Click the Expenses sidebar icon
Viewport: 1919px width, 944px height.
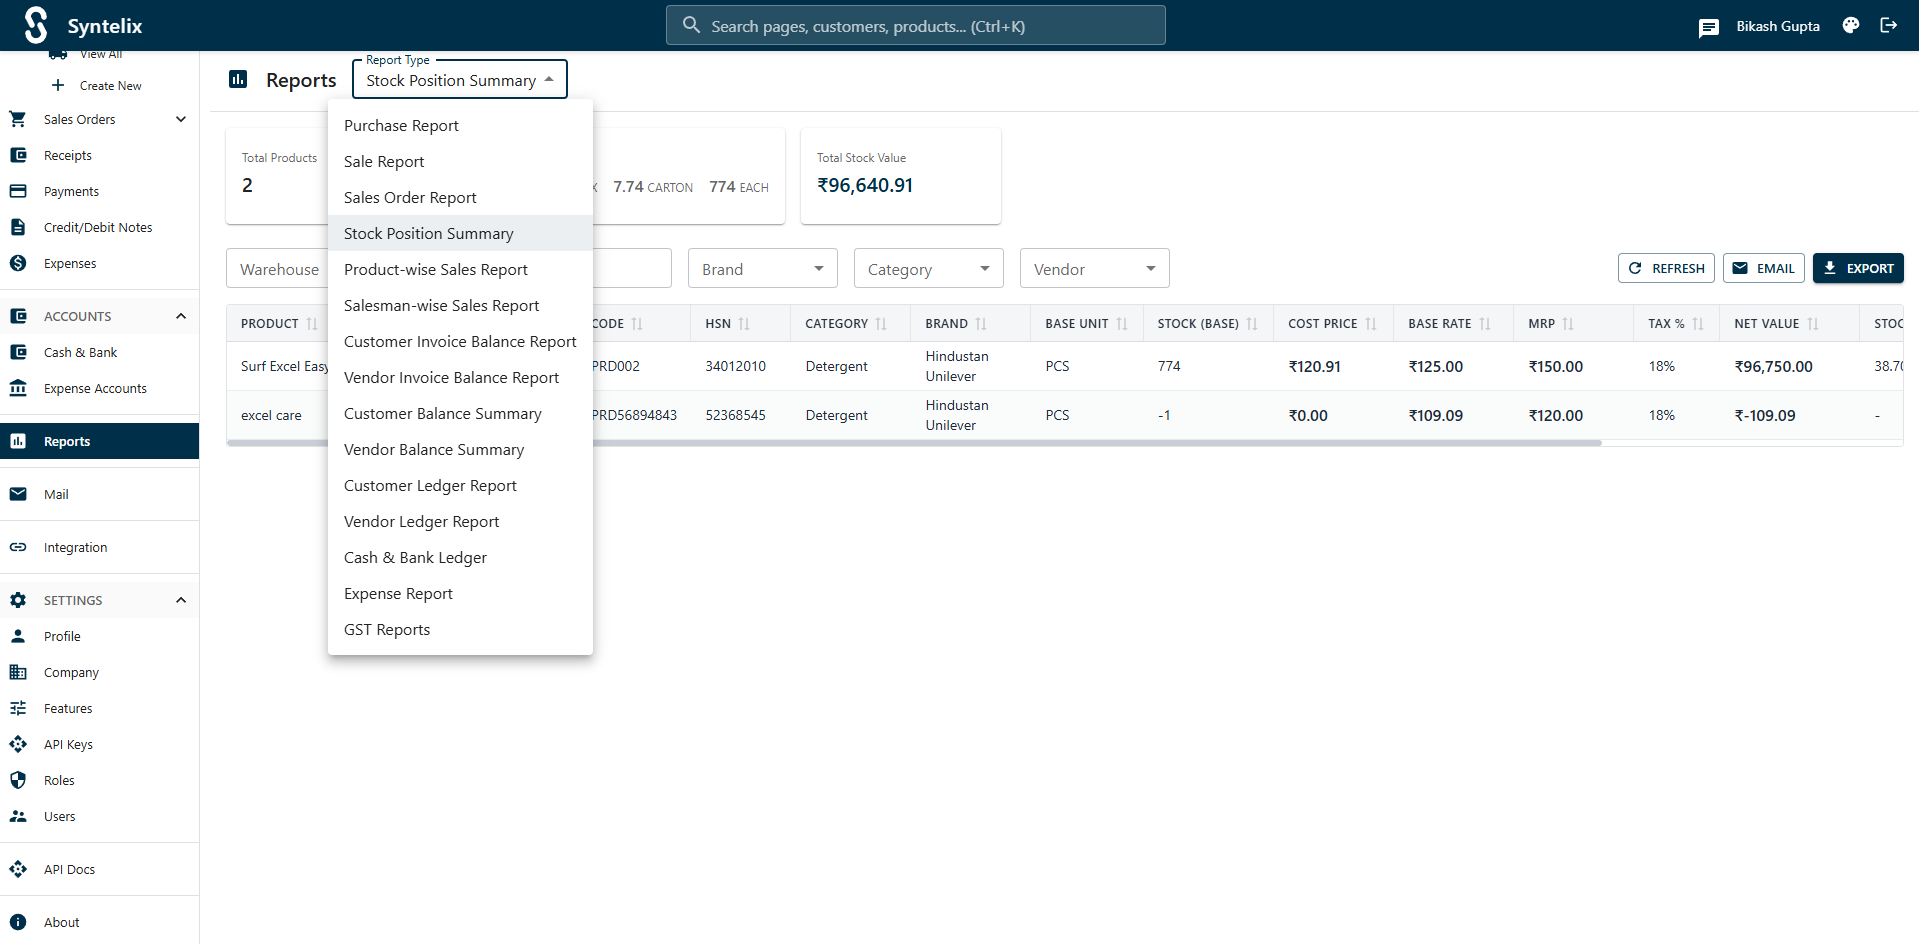[18, 263]
